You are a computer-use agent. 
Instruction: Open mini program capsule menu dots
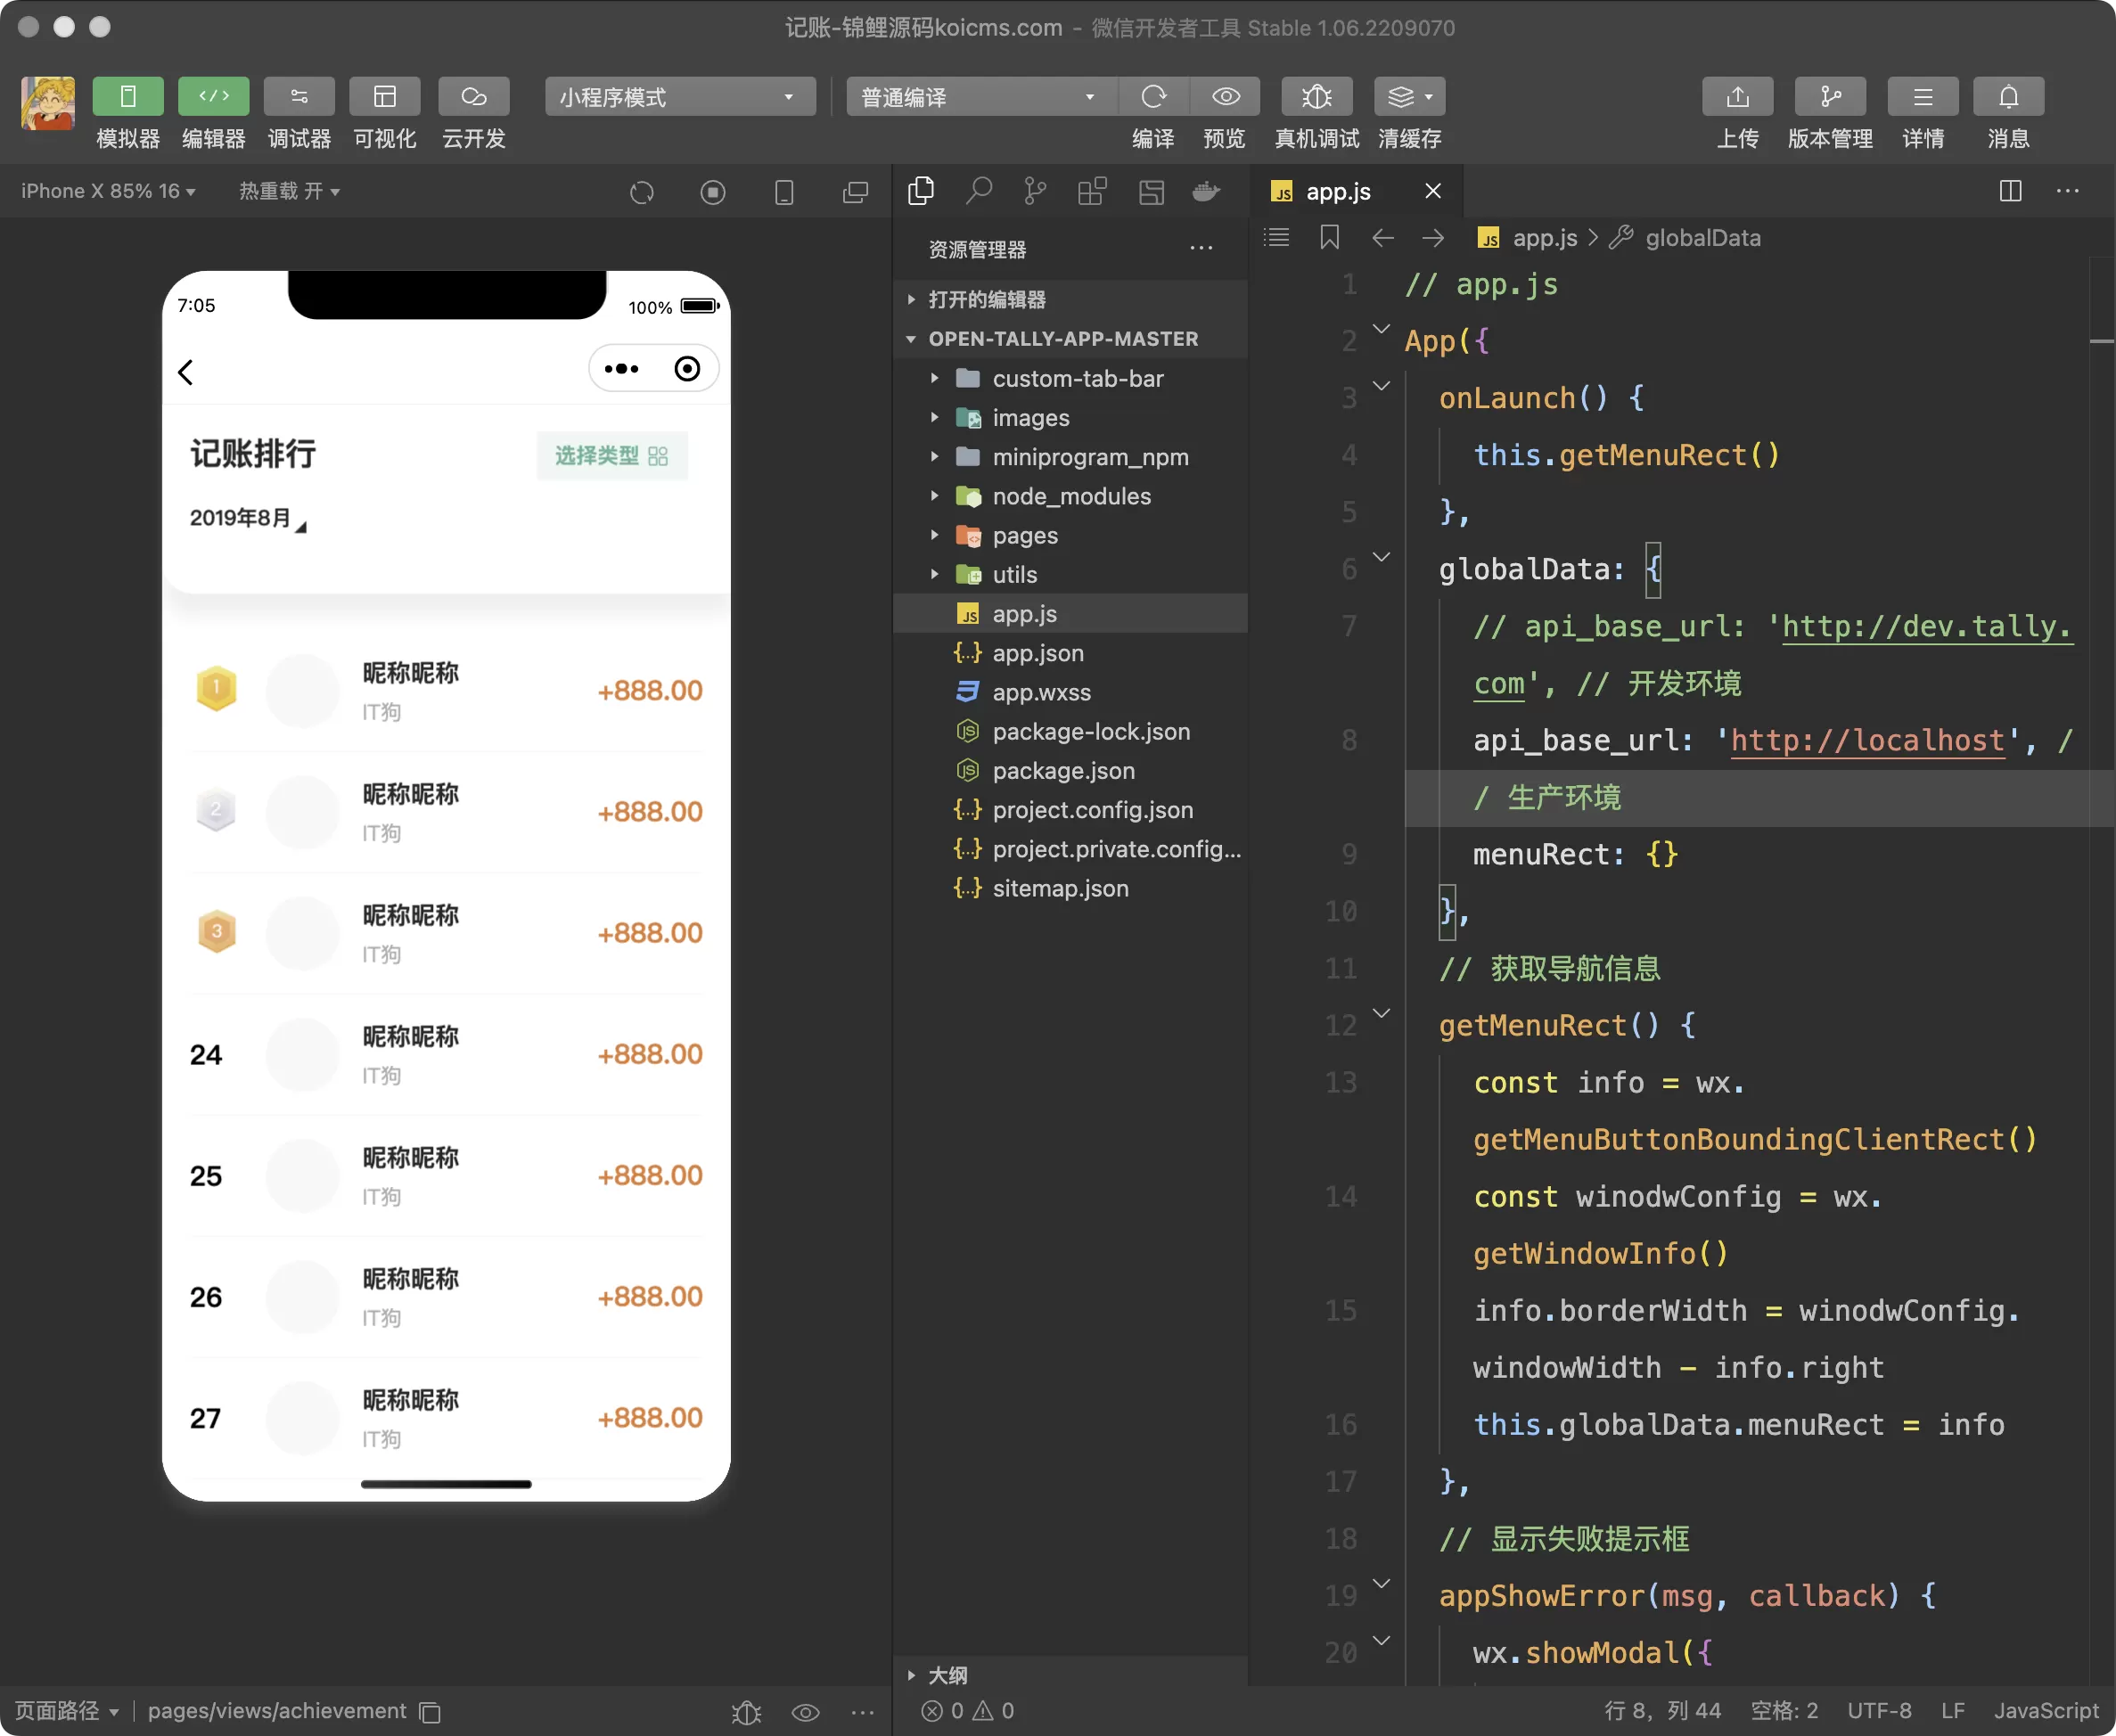[x=621, y=369]
